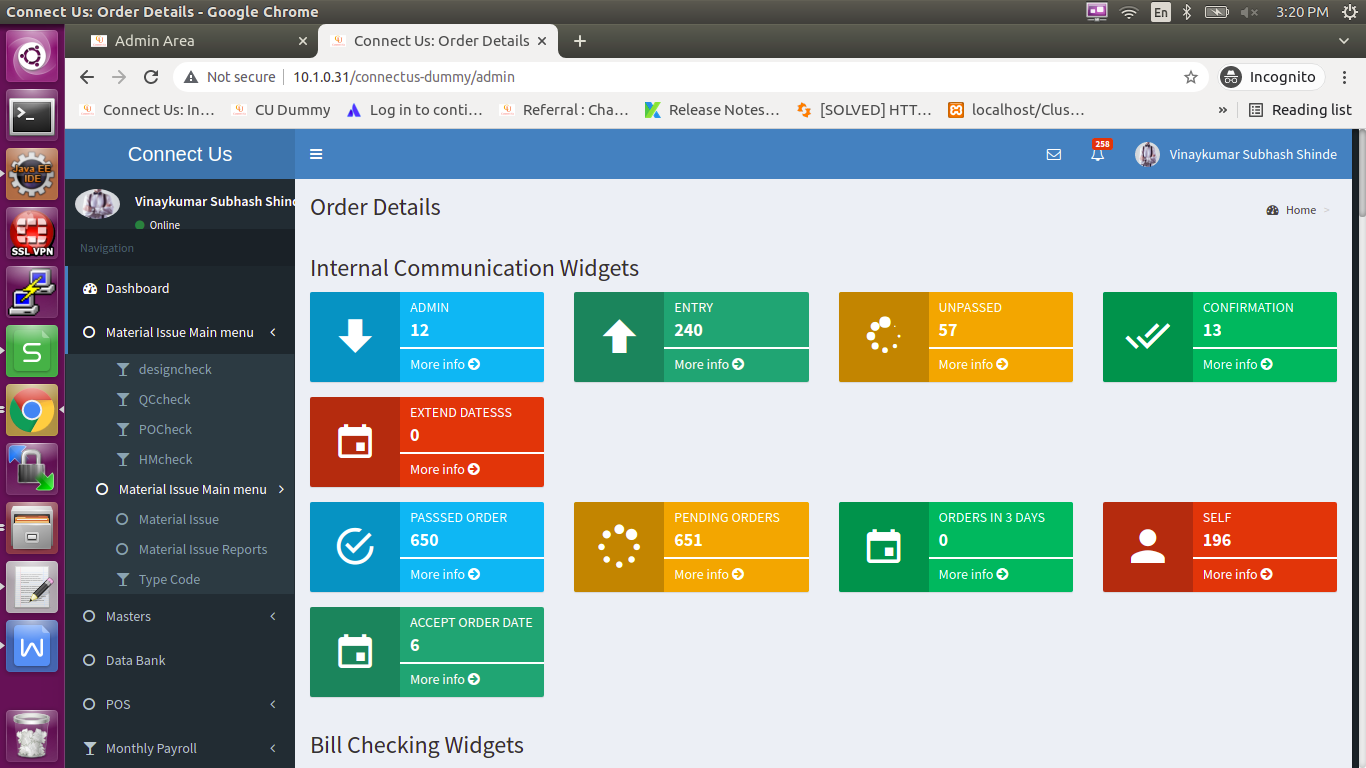The height and width of the screenshot is (768, 1366).
Task: Open the CU Dummy bookmark
Action: coord(281,110)
